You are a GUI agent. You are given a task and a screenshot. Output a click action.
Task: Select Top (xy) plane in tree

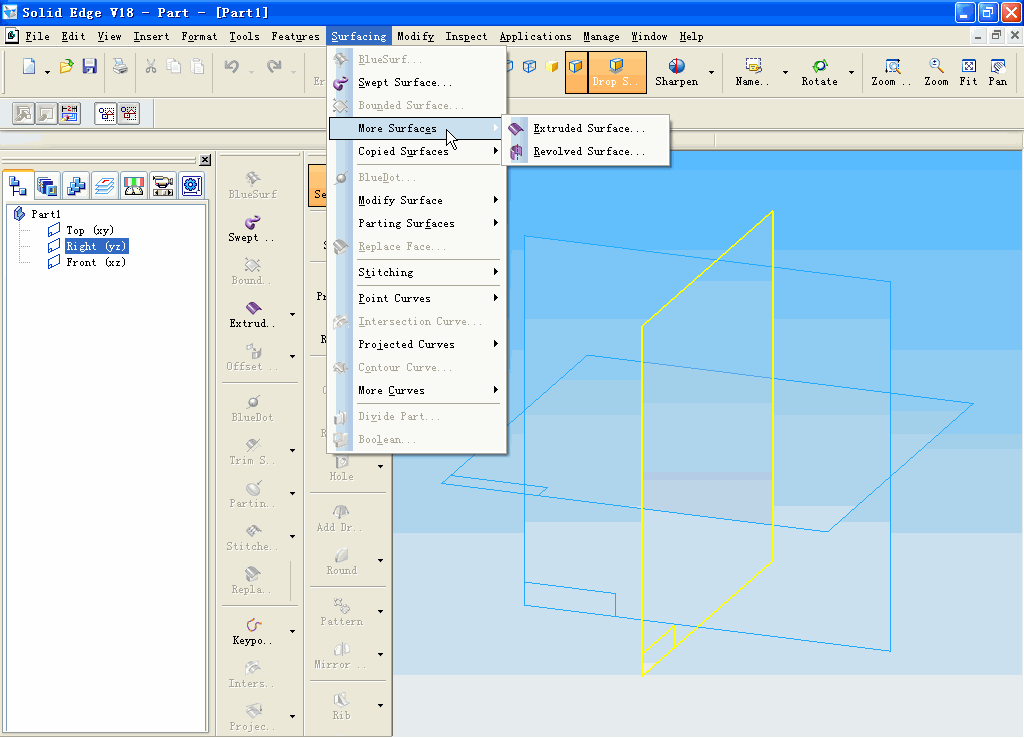(89, 231)
